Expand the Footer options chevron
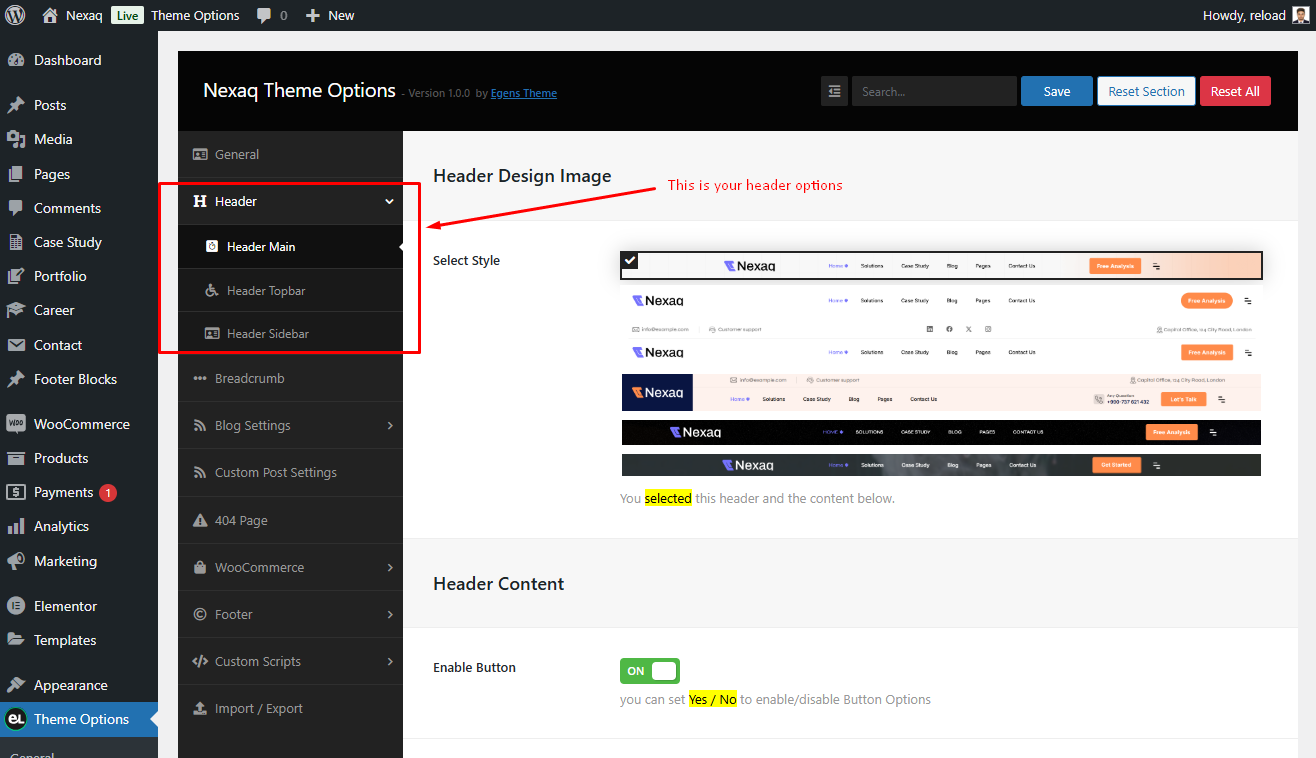The height and width of the screenshot is (758, 1316). pyautogui.click(x=390, y=614)
